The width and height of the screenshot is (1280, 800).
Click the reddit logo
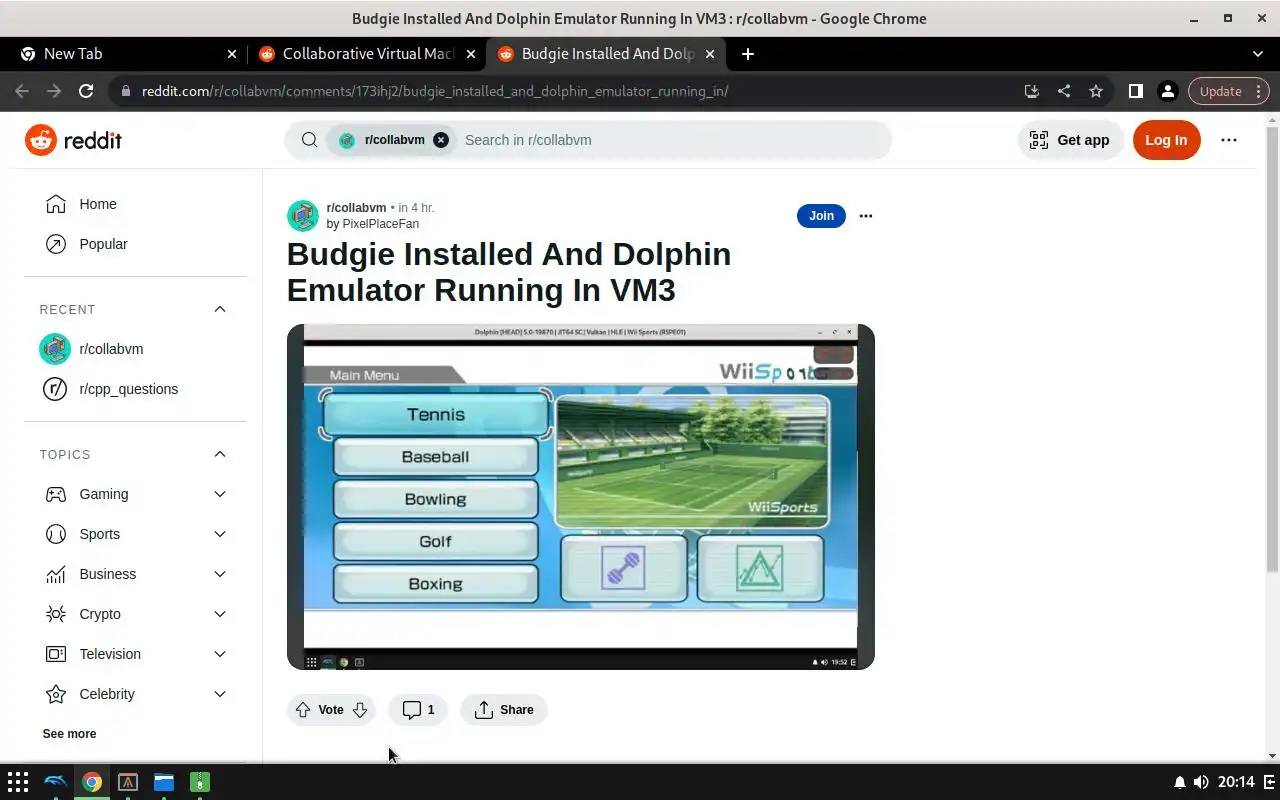pyautogui.click(x=73, y=140)
